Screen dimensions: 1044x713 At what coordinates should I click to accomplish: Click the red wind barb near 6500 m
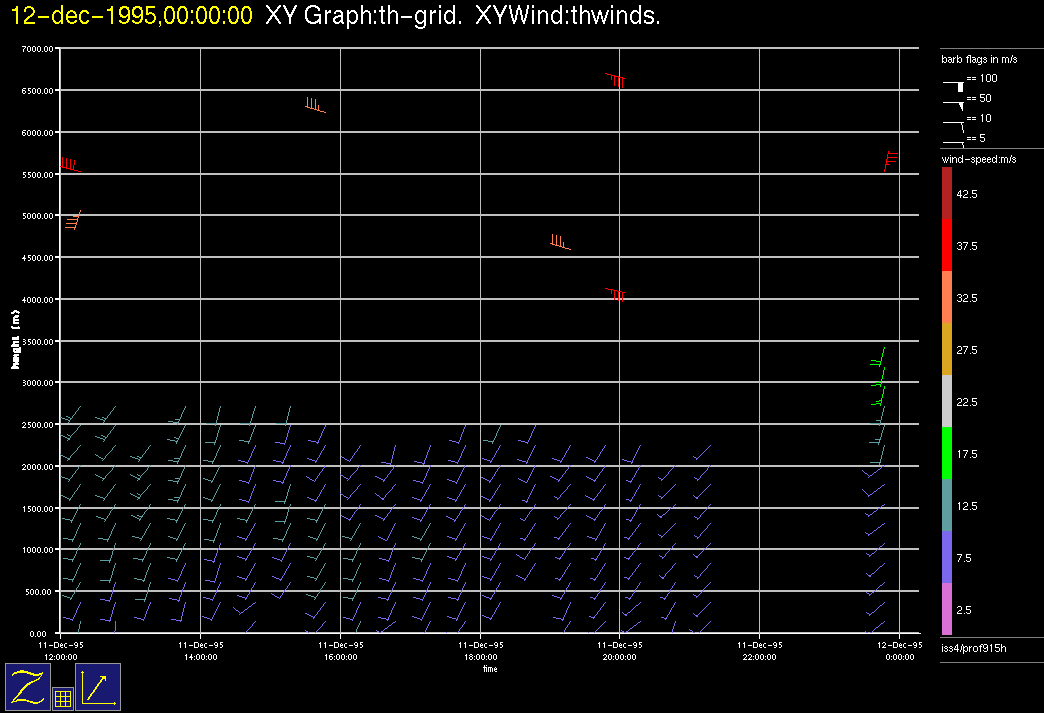point(617,80)
